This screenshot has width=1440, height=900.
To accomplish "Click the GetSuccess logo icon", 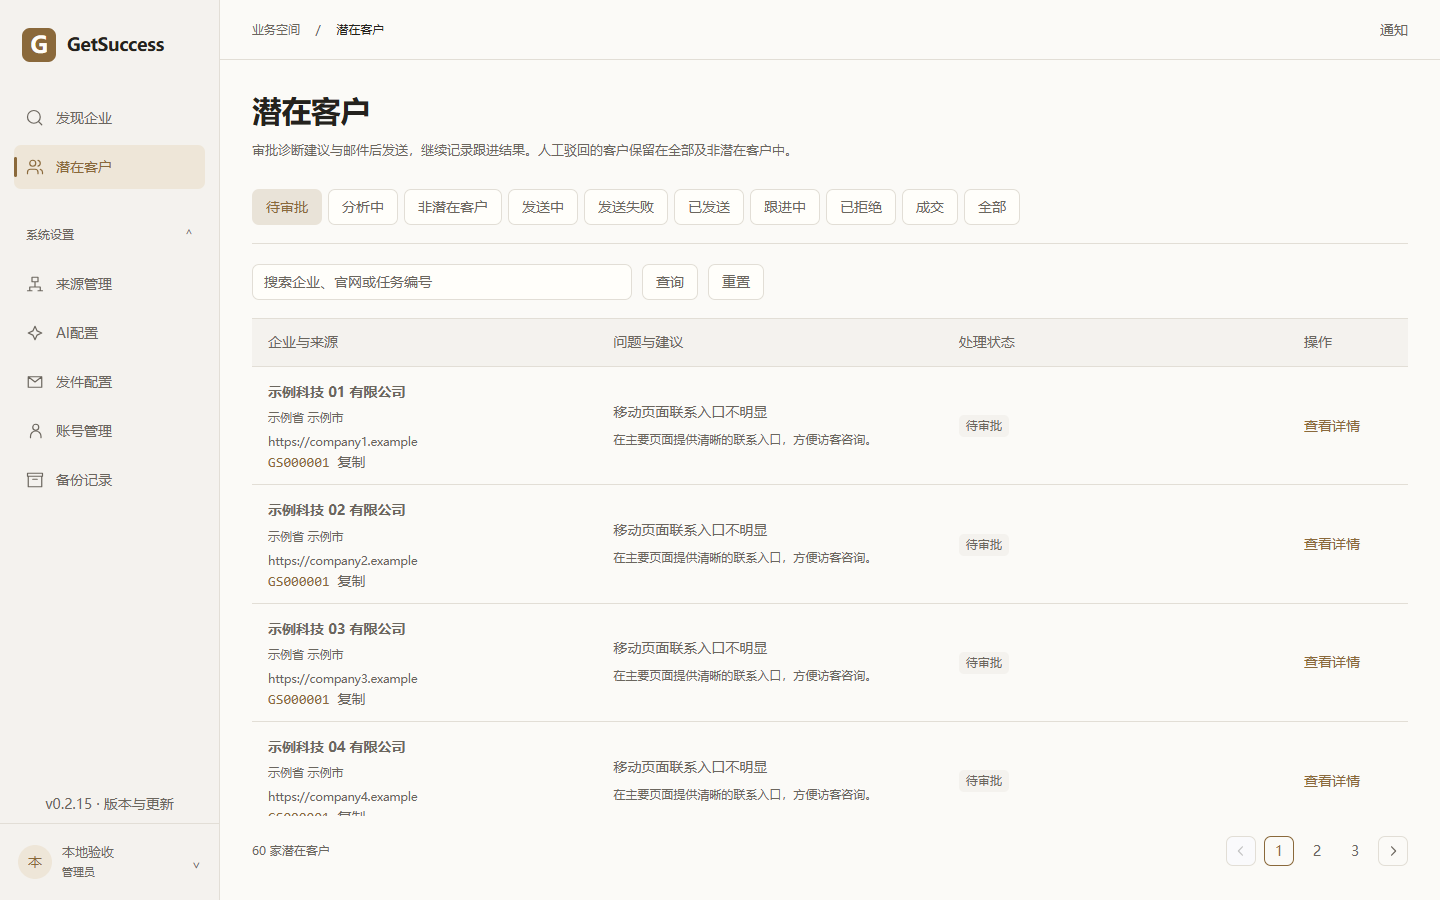I will pyautogui.click(x=39, y=44).
